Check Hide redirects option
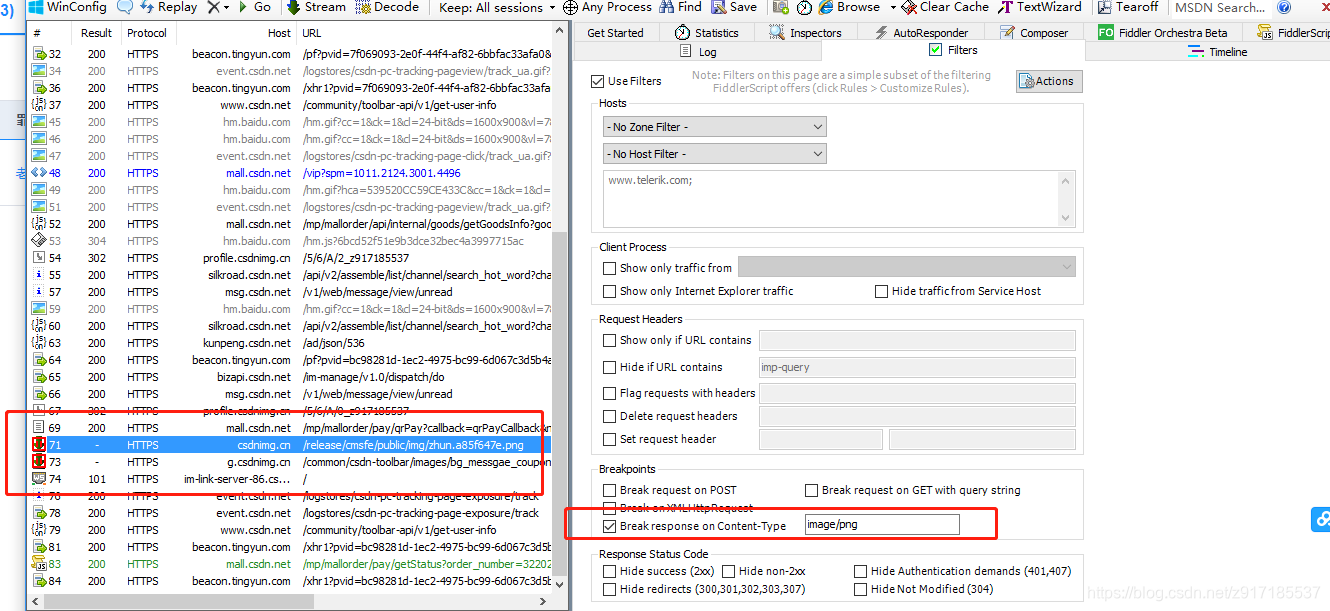The image size is (1330, 611). (609, 589)
